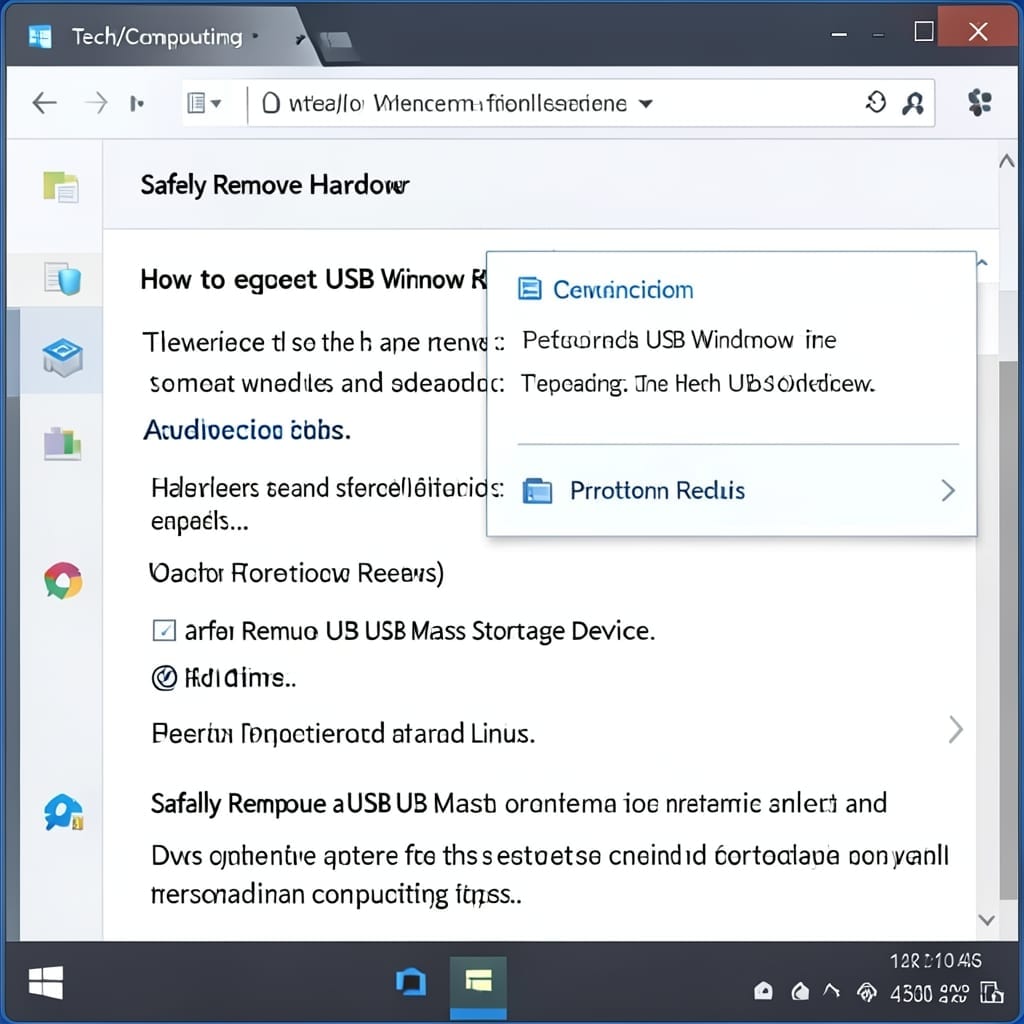
Task: Open the Prrottonn Reduis menu entry
Action: click(x=731, y=490)
